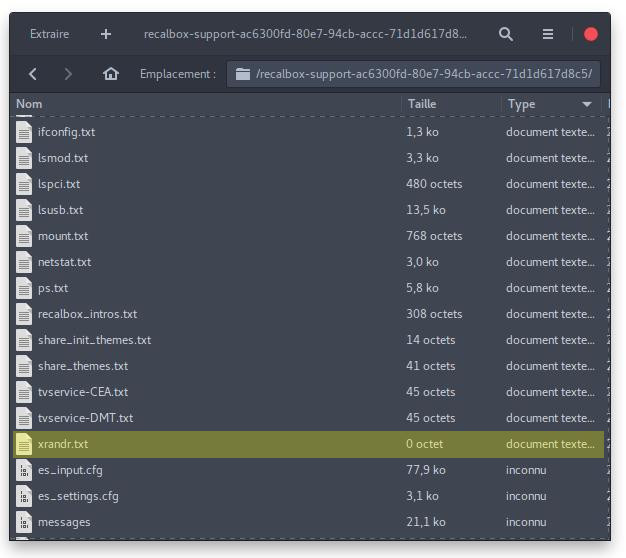This screenshot has width=626, height=558.
Task: Click the 41 octets size value
Action: pyautogui.click(x=430, y=366)
